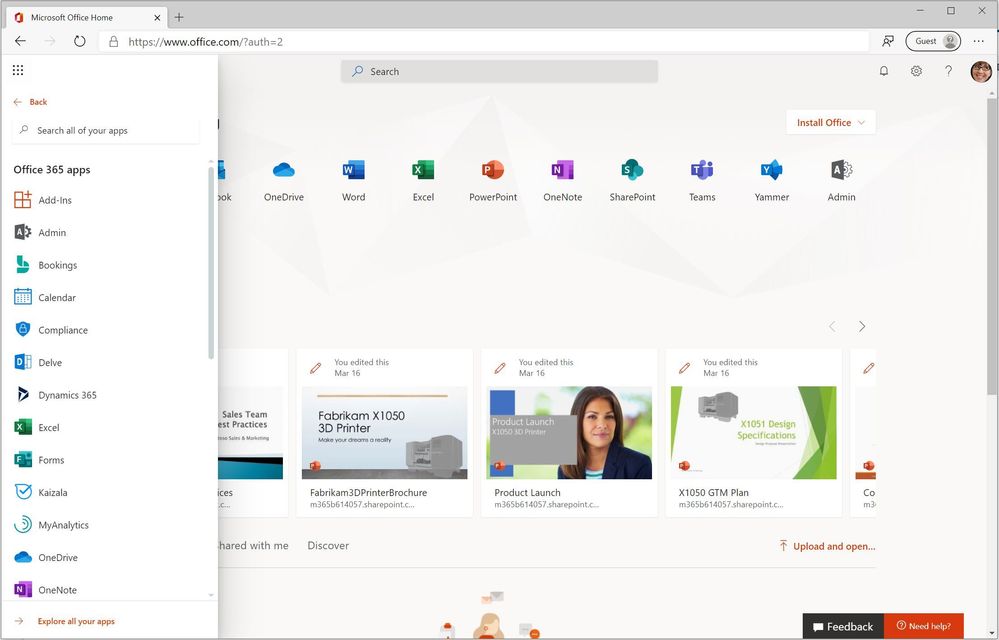999x640 pixels.
Task: Open the Guest profile menu in the browser
Action: (x=933, y=41)
